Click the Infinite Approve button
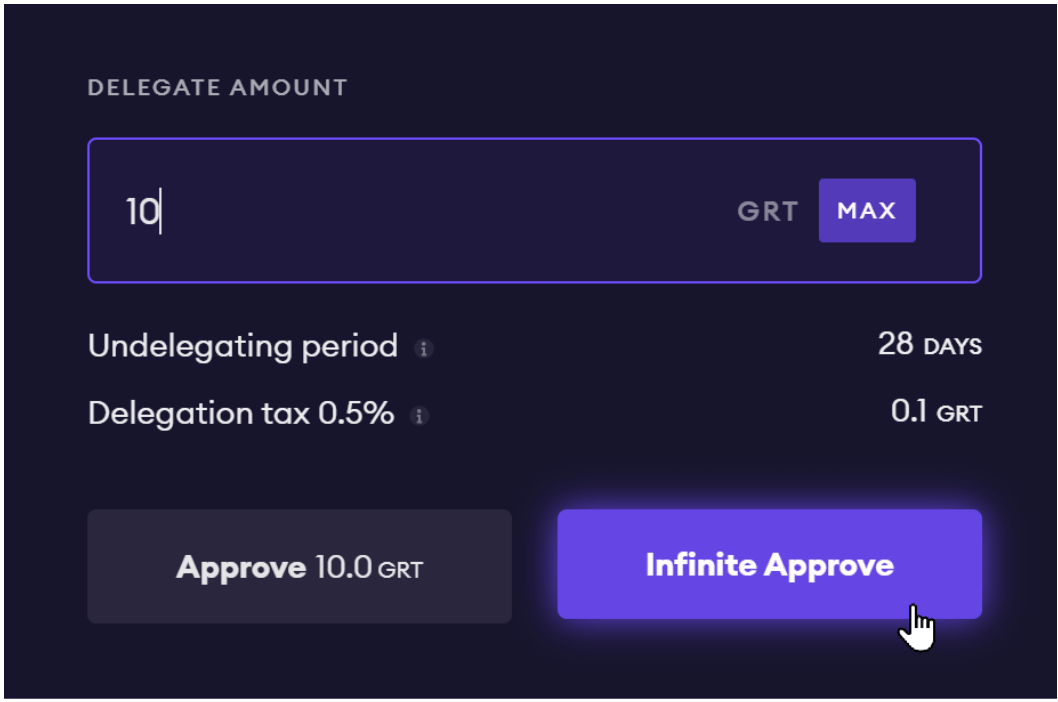The image size is (1058, 702). pyautogui.click(x=769, y=565)
